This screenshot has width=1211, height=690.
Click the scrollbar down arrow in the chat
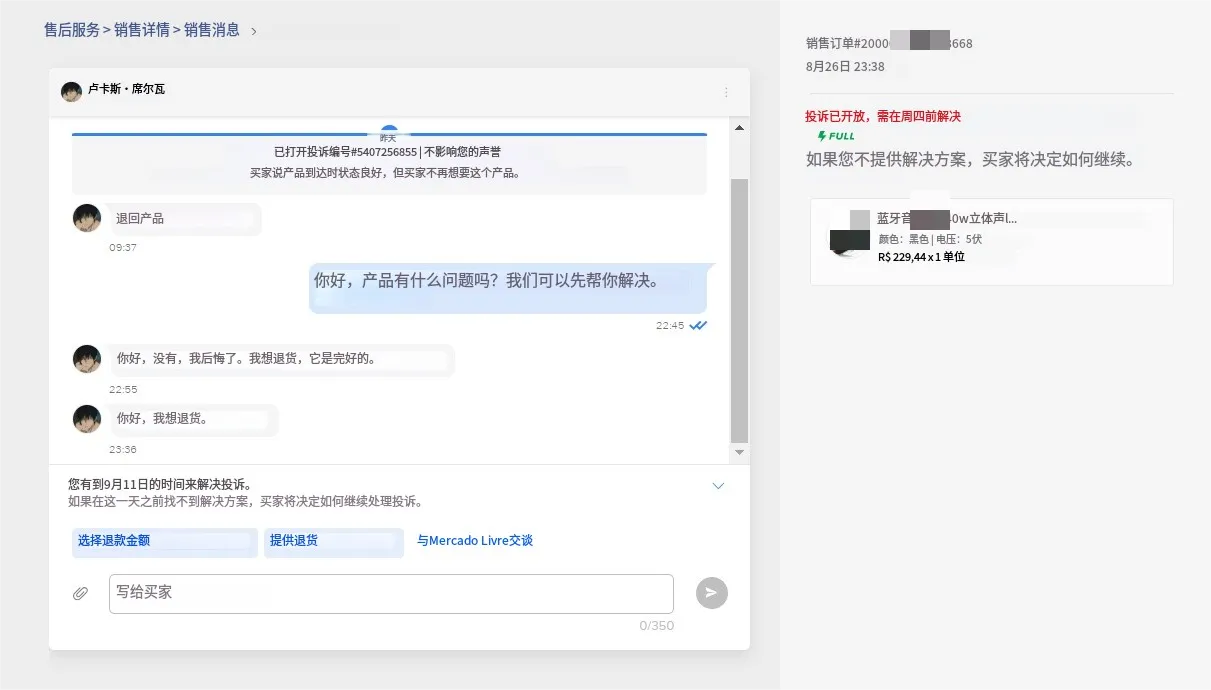coord(739,451)
